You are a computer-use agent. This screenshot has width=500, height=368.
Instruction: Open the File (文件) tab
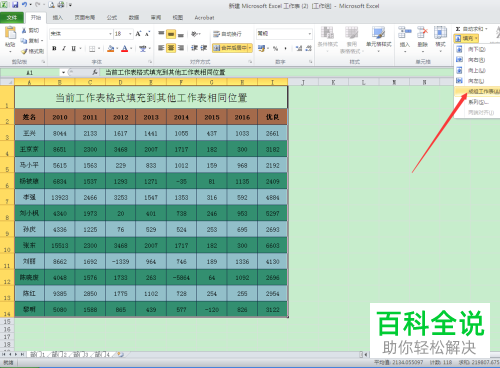tap(12, 18)
